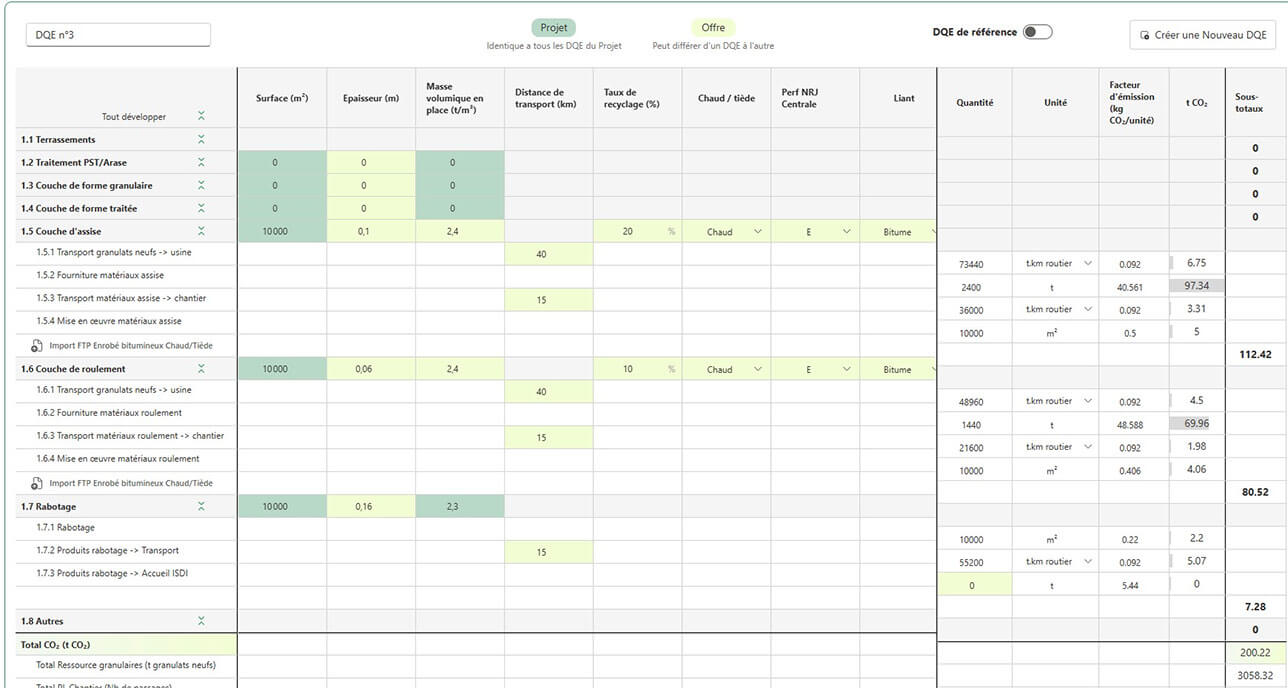Edit Epaisseur value 0,16 for Rabotage
Image resolution: width=1288 pixels, height=688 pixels.
(371, 507)
